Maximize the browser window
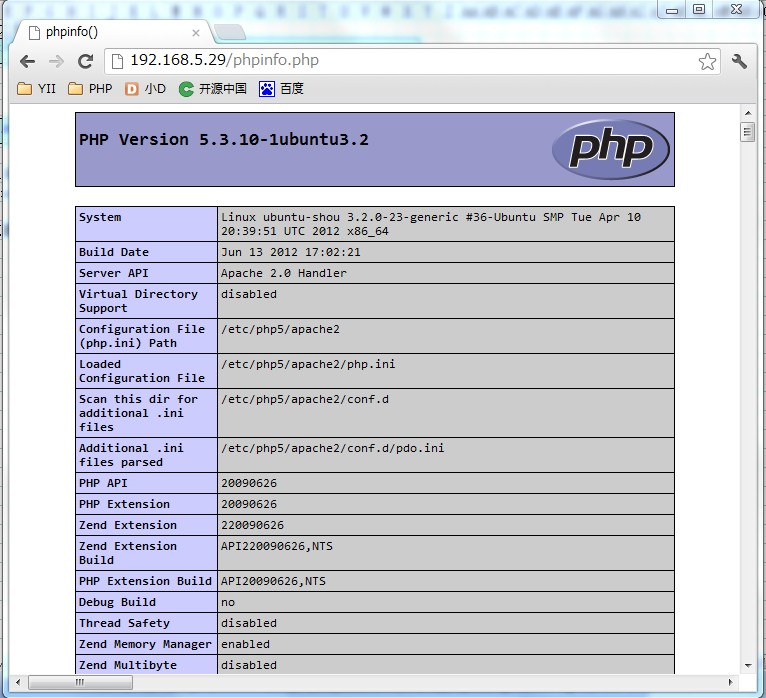Viewport: 766px width, 698px height. click(x=699, y=9)
